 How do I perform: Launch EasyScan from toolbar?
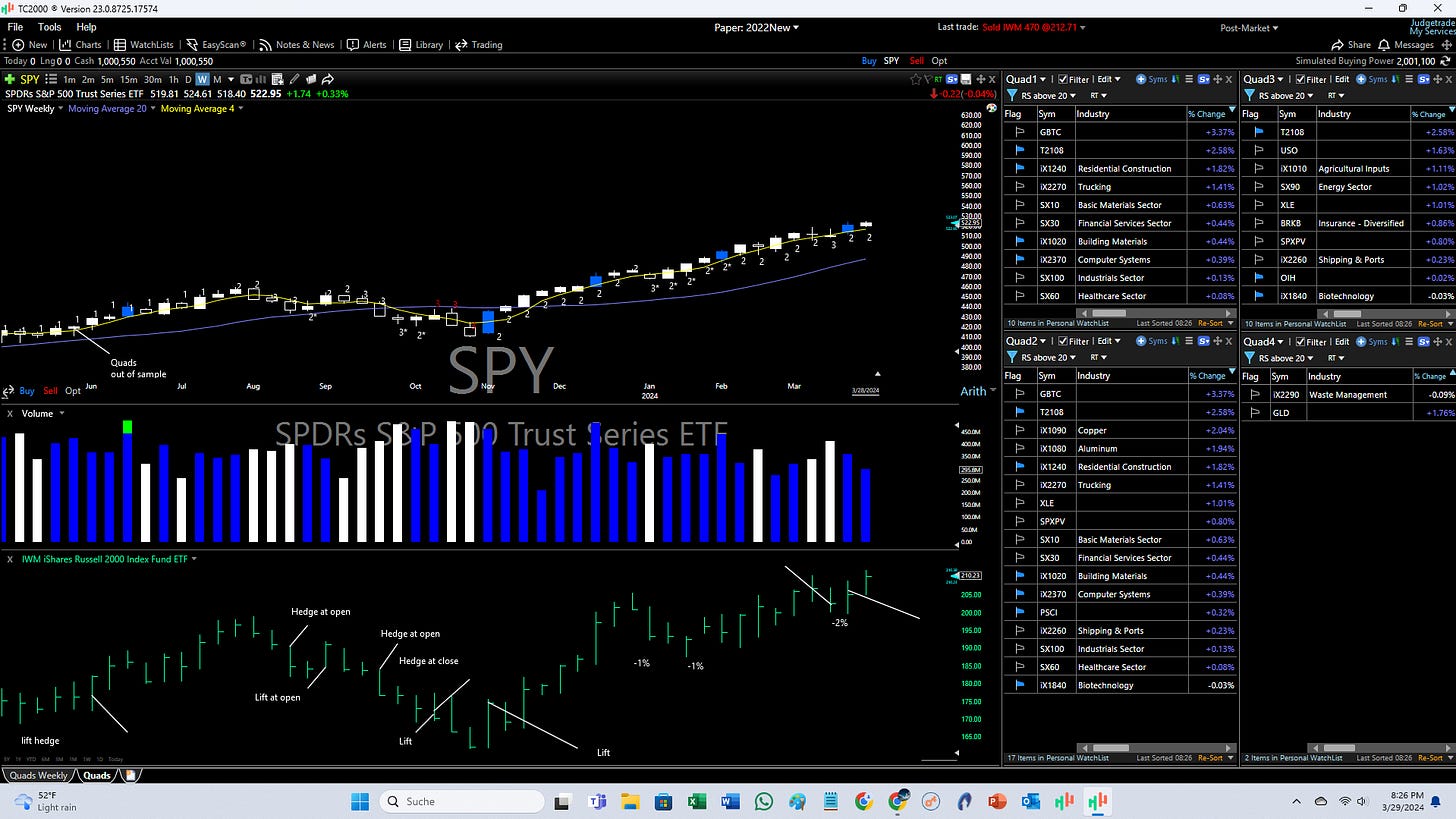216,45
